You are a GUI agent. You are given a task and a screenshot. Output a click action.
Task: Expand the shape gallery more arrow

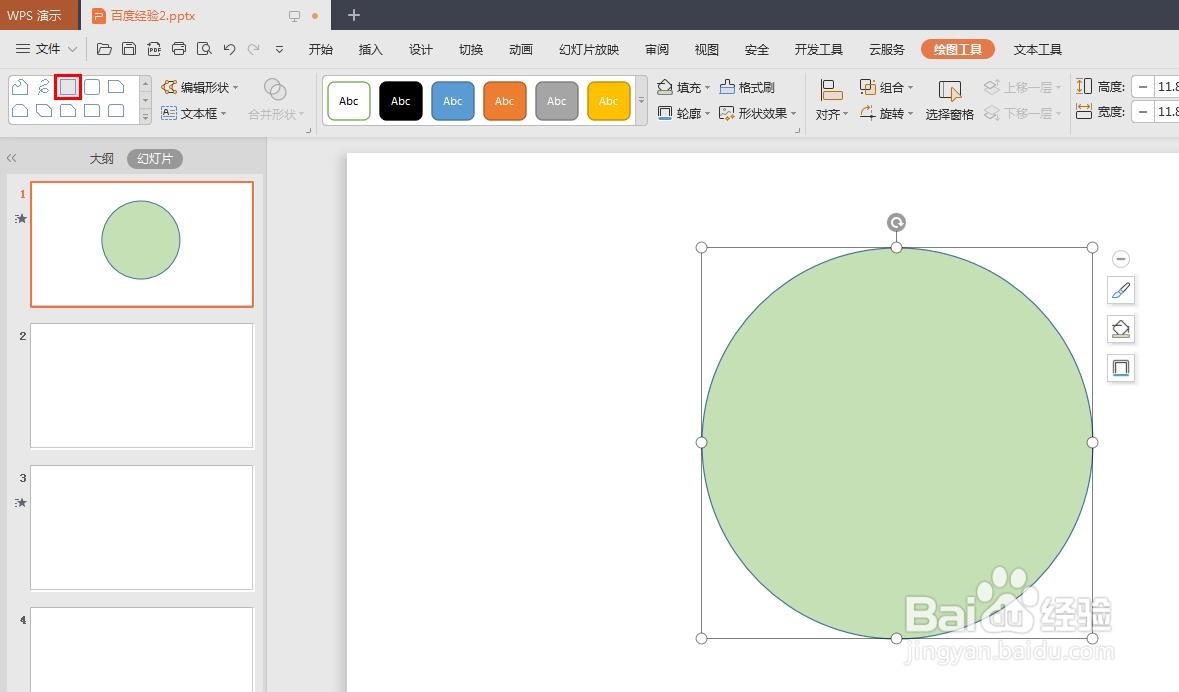pyautogui.click(x=146, y=117)
